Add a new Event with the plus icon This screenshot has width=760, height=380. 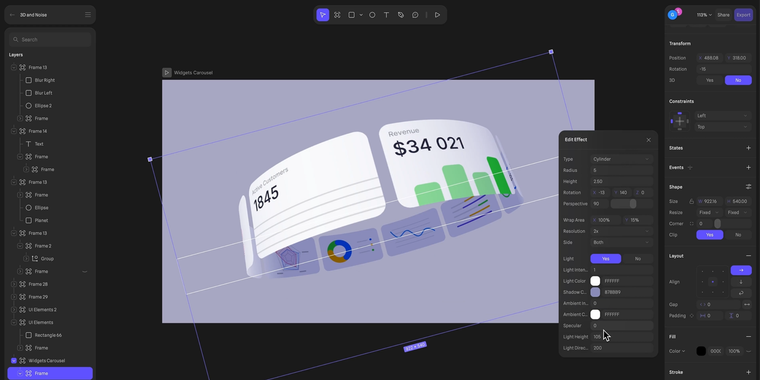(748, 167)
